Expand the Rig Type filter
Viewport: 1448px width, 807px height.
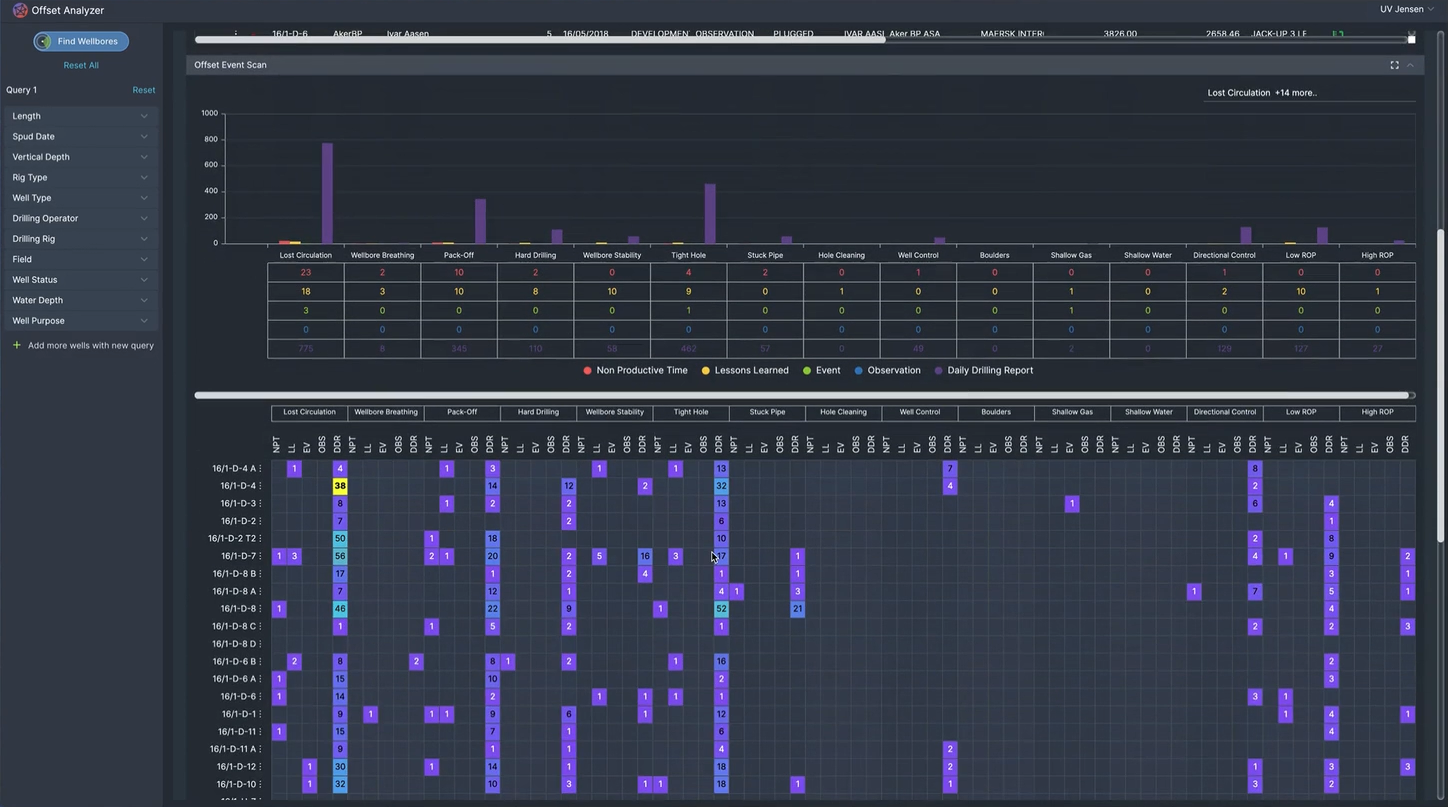pyautogui.click(x=80, y=177)
